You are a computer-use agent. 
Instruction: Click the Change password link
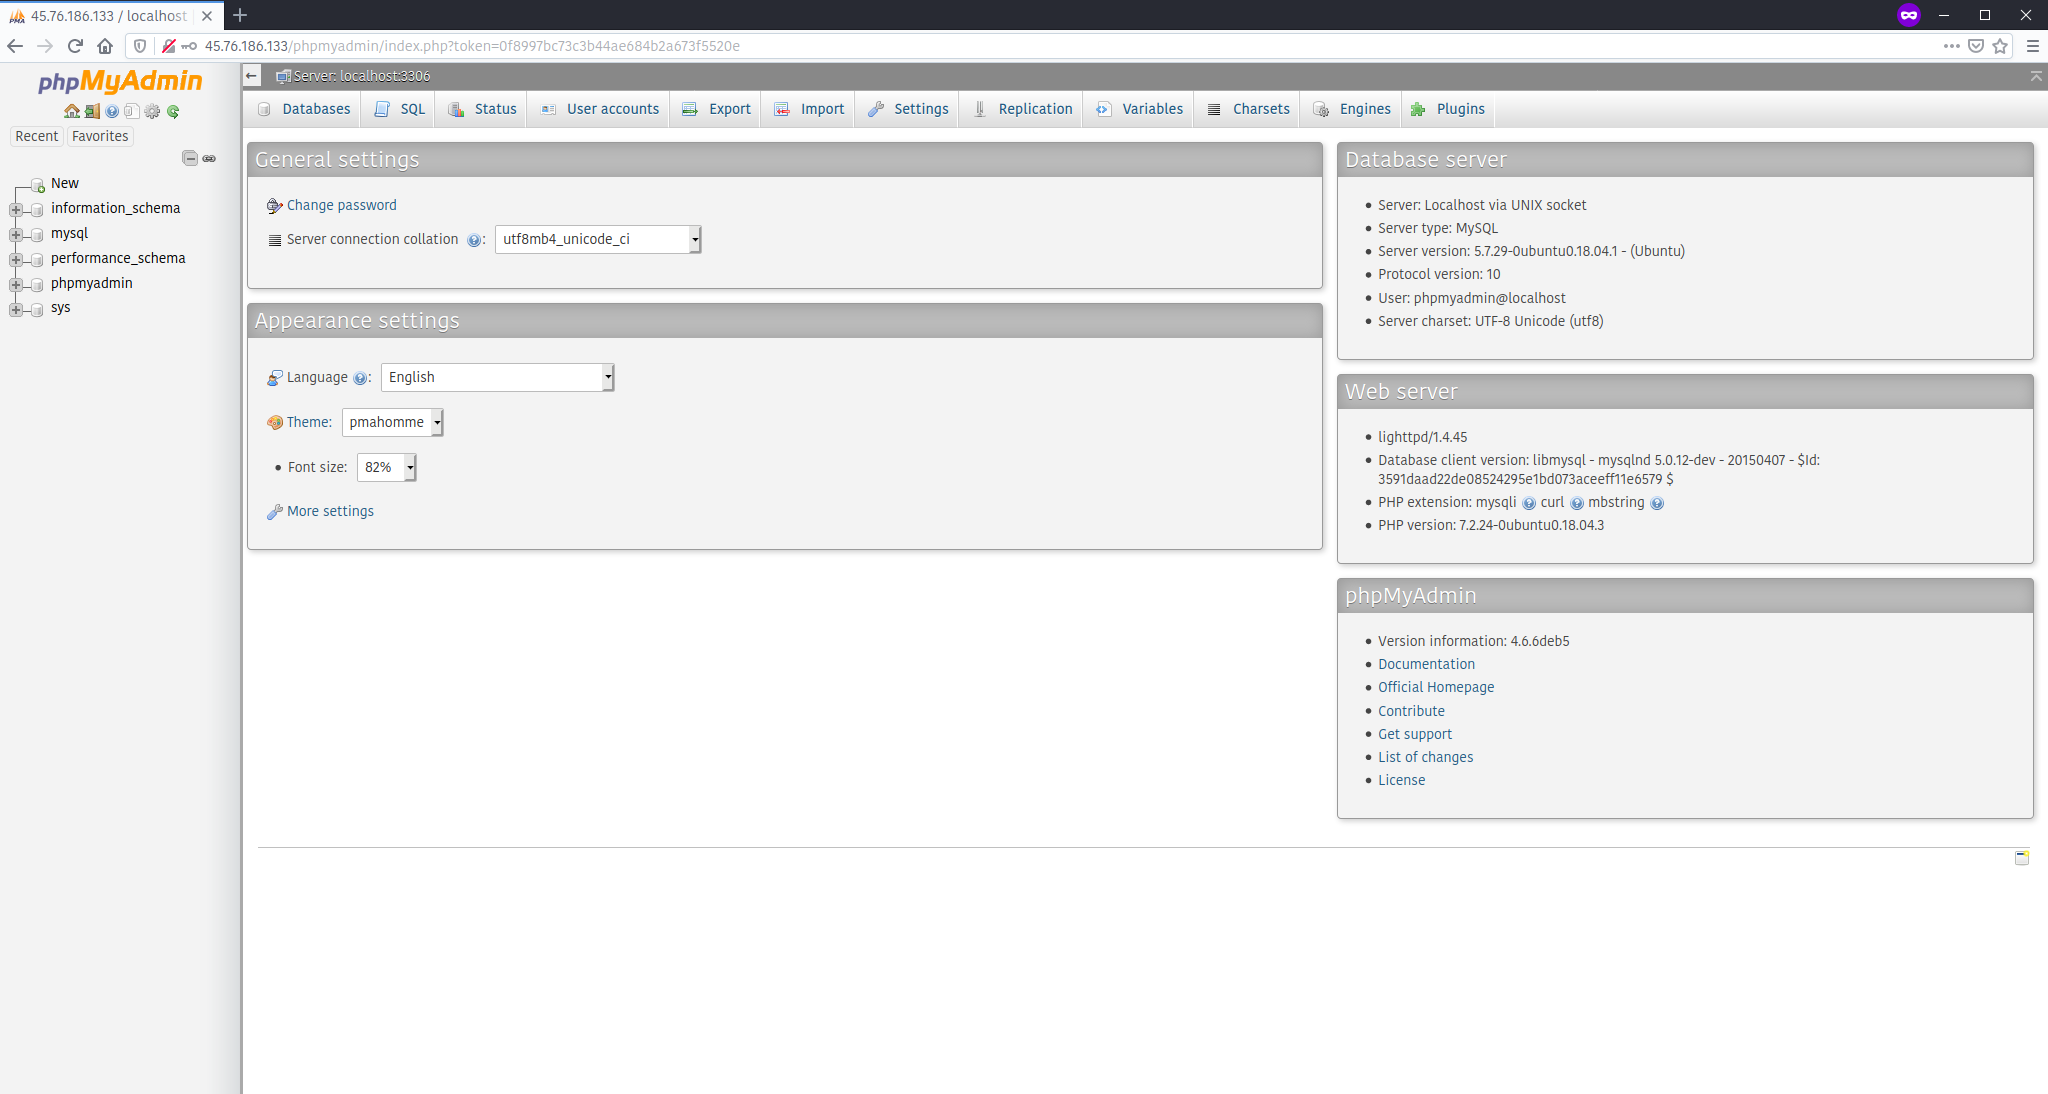(341, 205)
